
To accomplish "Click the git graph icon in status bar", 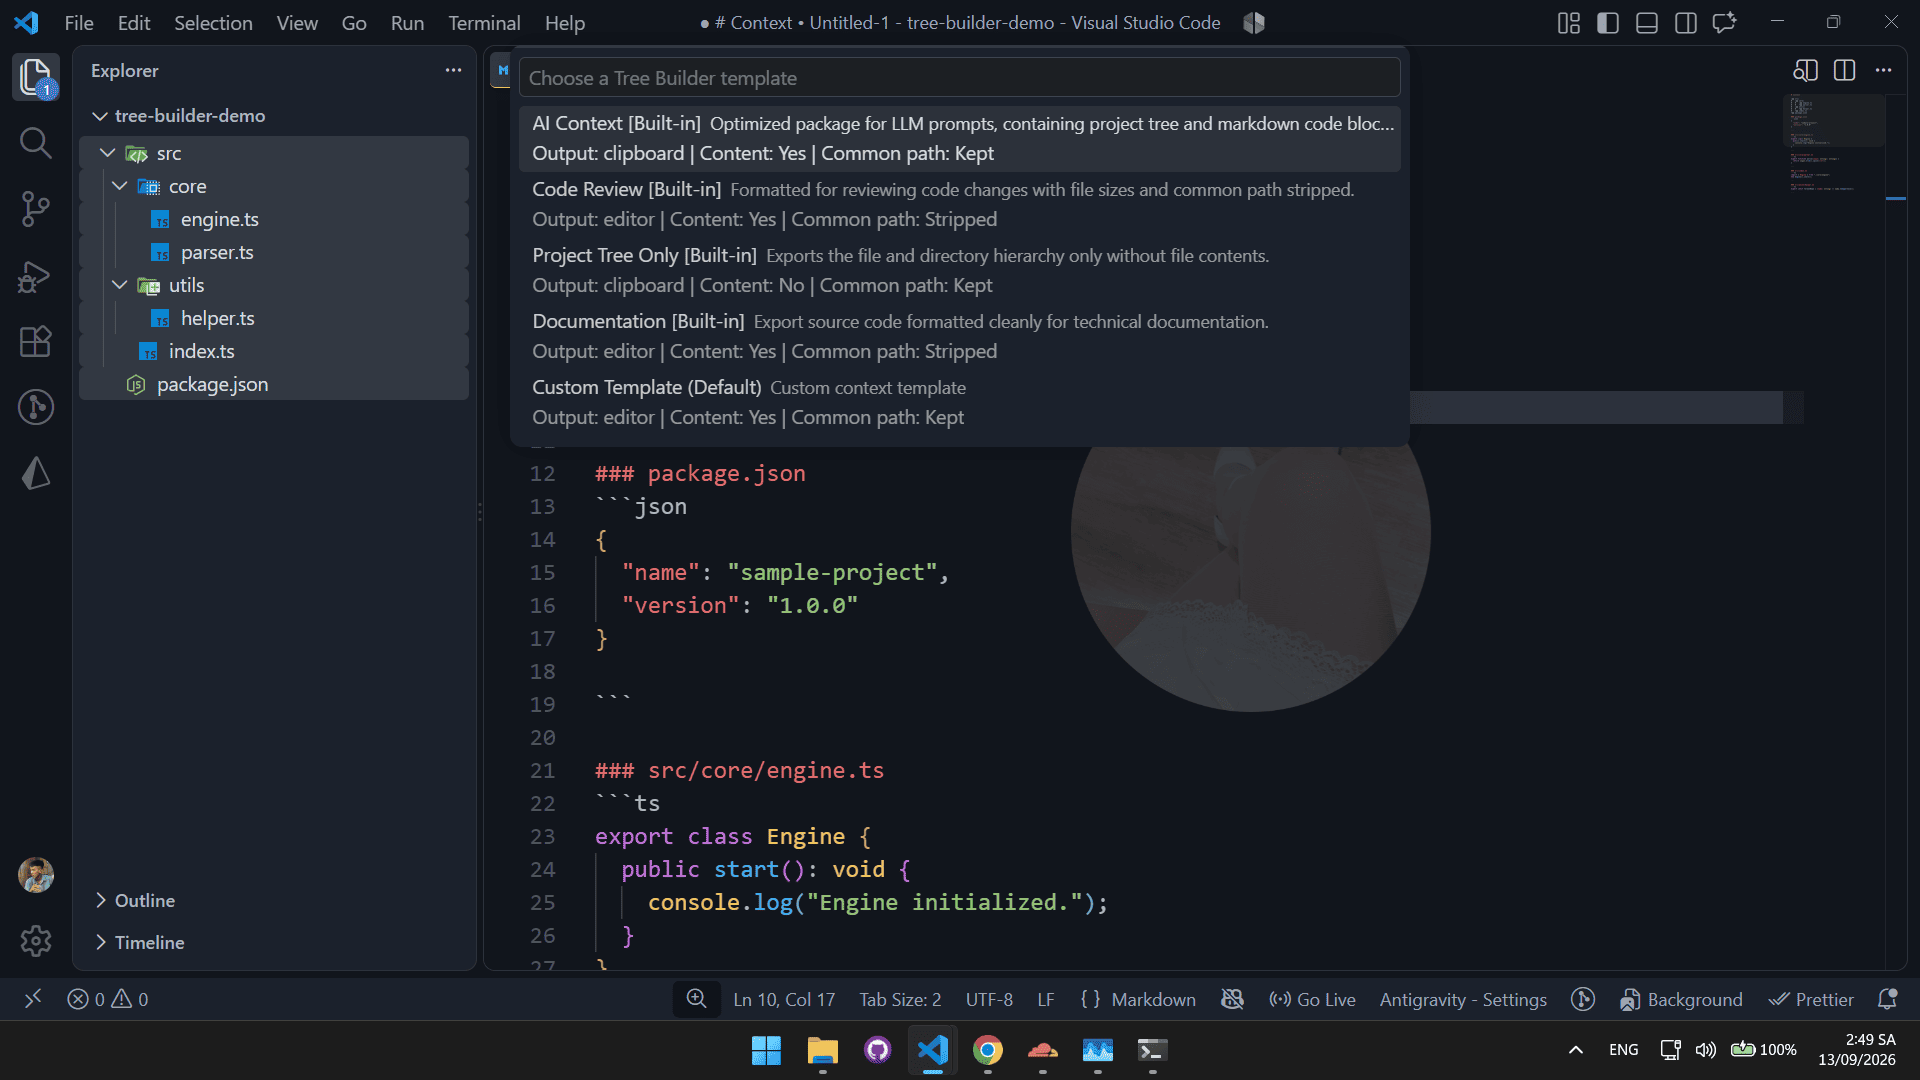I will tap(1583, 999).
